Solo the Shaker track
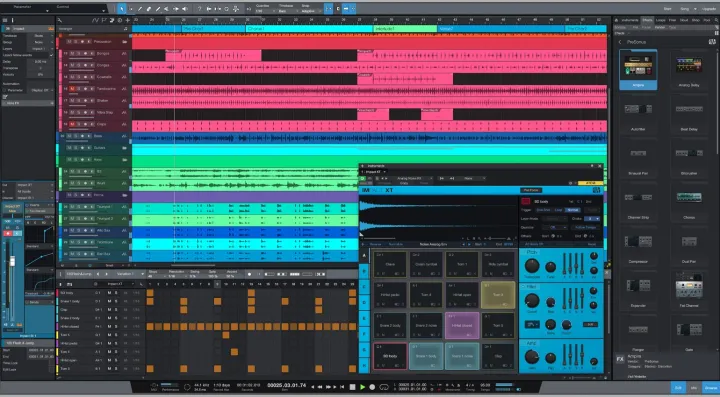 [x=78, y=101]
